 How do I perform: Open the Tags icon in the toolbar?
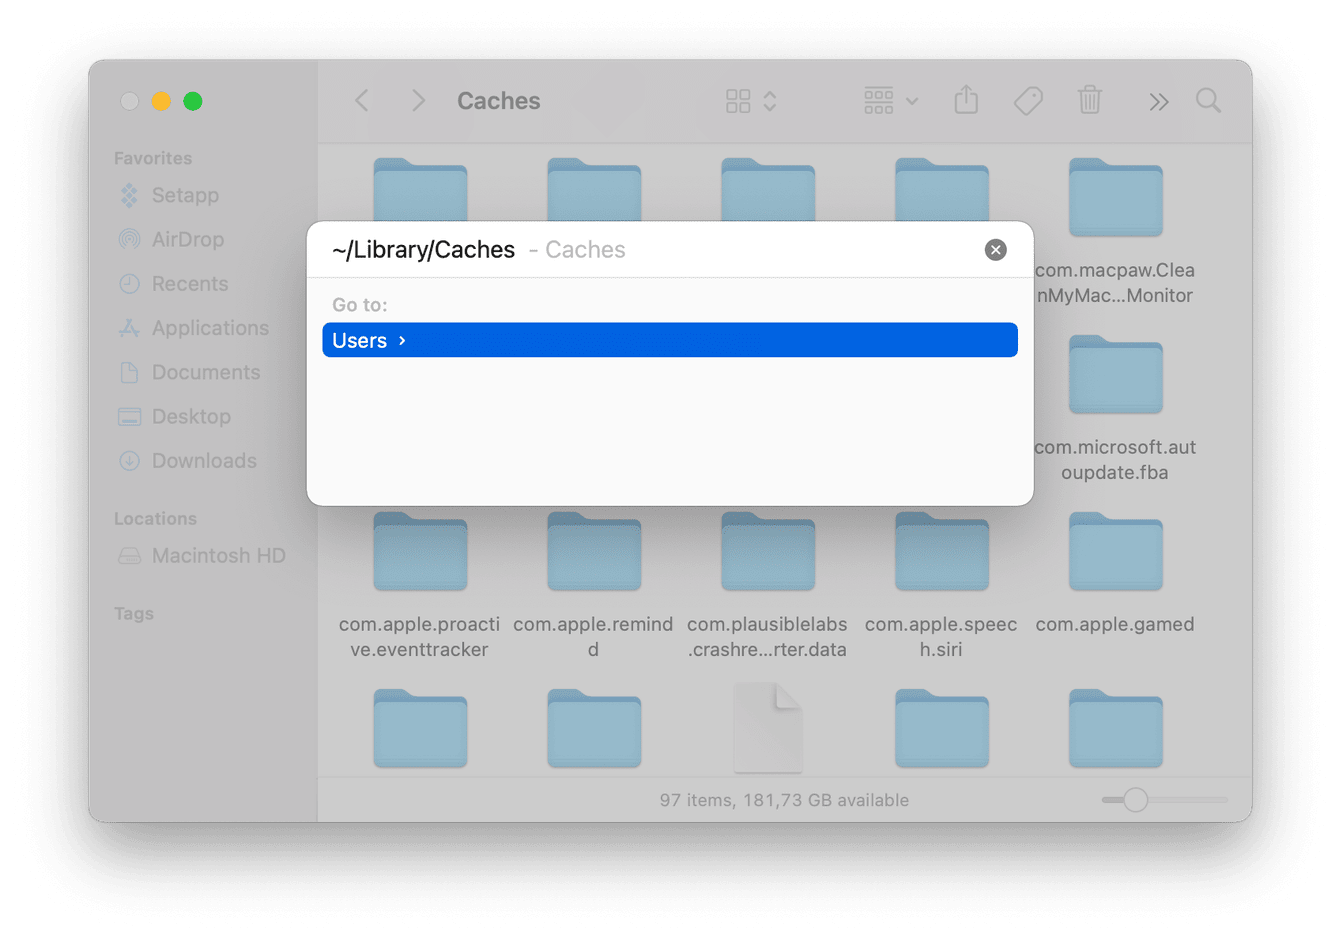tap(1028, 100)
